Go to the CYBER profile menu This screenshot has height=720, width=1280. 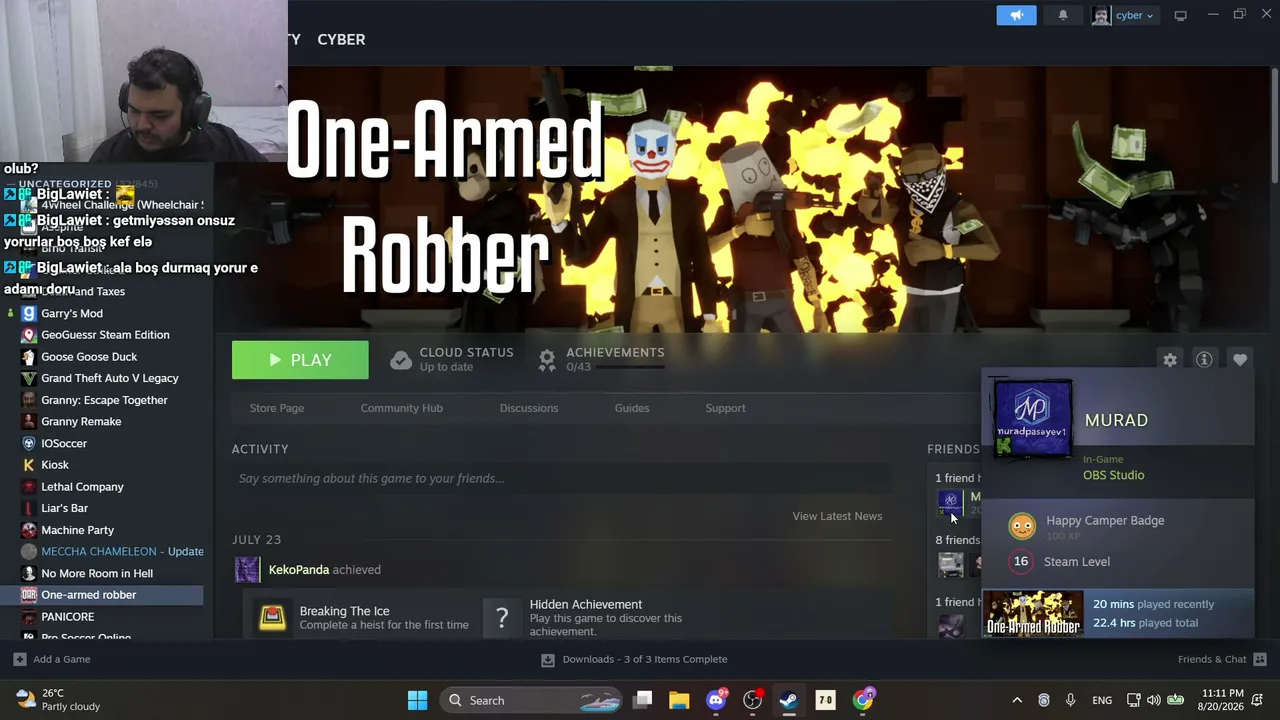coord(341,39)
